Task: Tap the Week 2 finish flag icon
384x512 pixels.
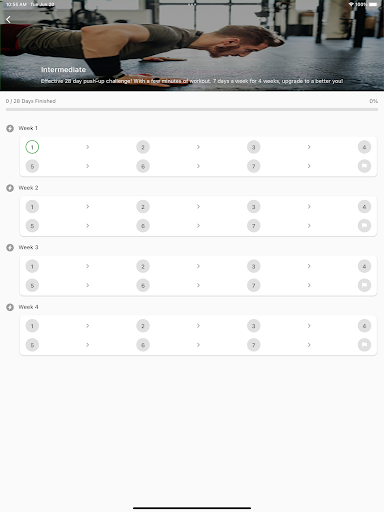Action: [x=364, y=226]
